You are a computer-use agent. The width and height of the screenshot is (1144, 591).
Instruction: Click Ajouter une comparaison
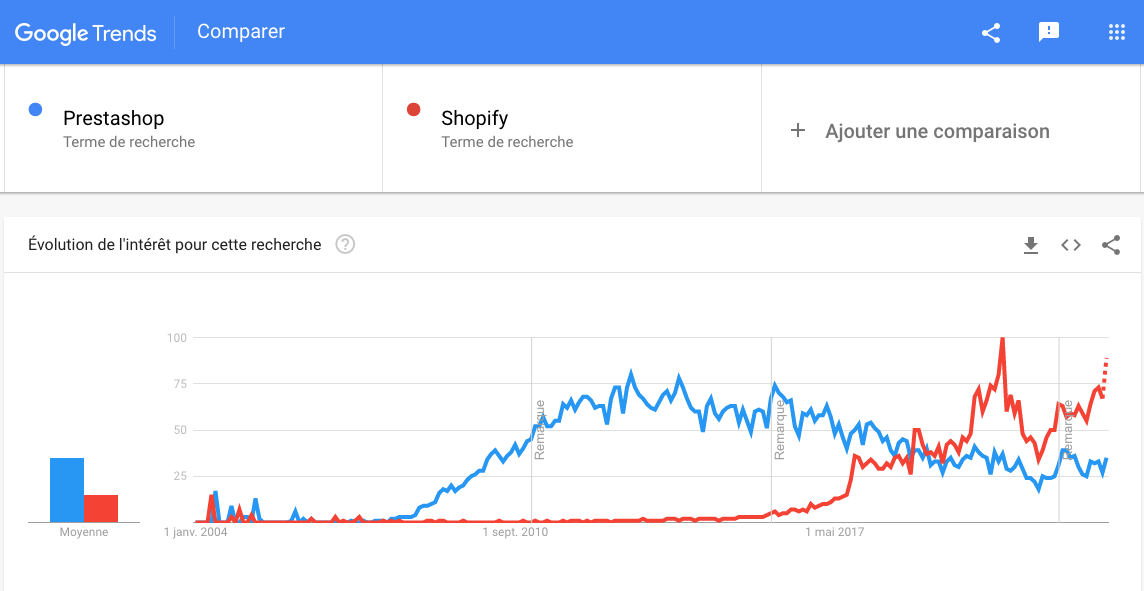[x=937, y=131]
